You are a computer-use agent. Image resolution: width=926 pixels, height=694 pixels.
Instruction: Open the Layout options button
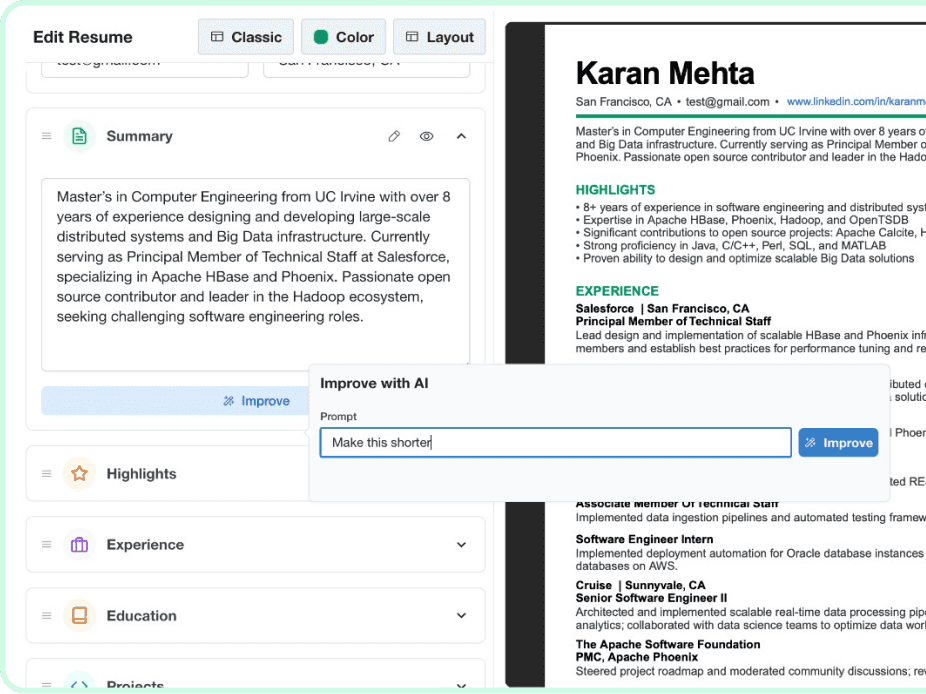coord(439,37)
